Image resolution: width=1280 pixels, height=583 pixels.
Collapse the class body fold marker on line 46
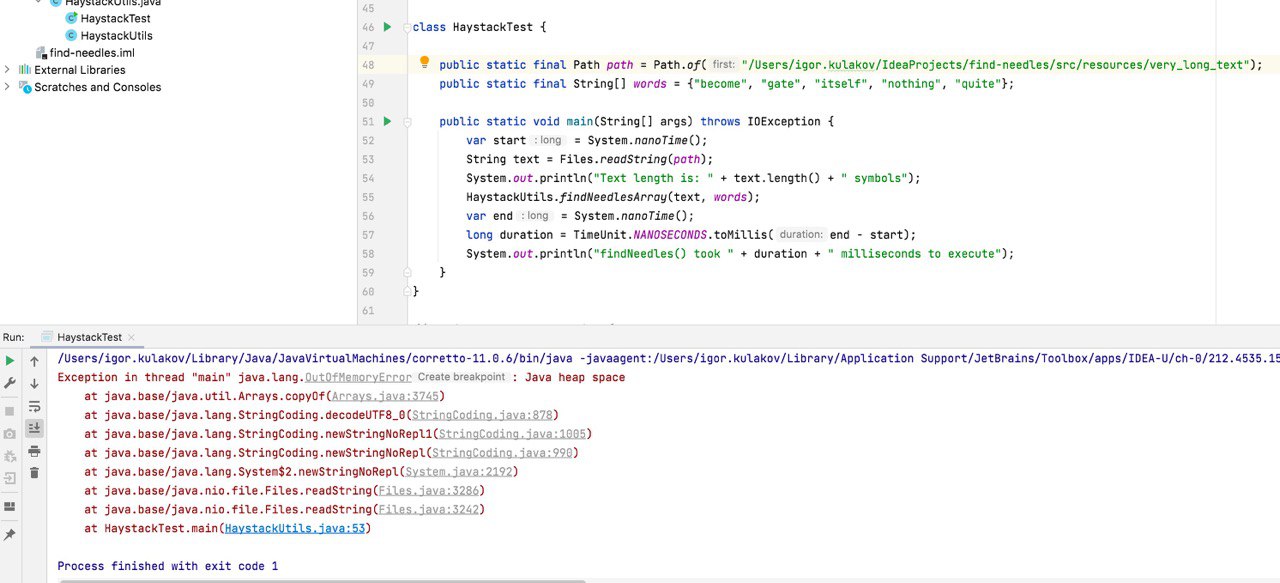[x=407, y=27]
